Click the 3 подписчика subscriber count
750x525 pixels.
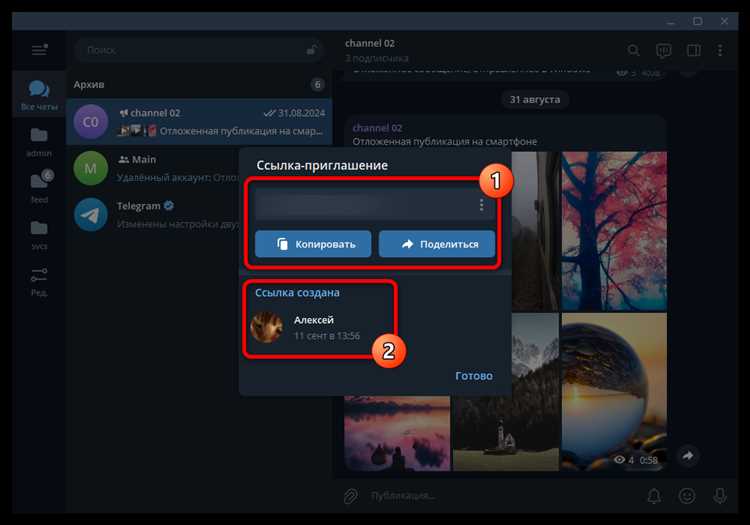point(377,58)
